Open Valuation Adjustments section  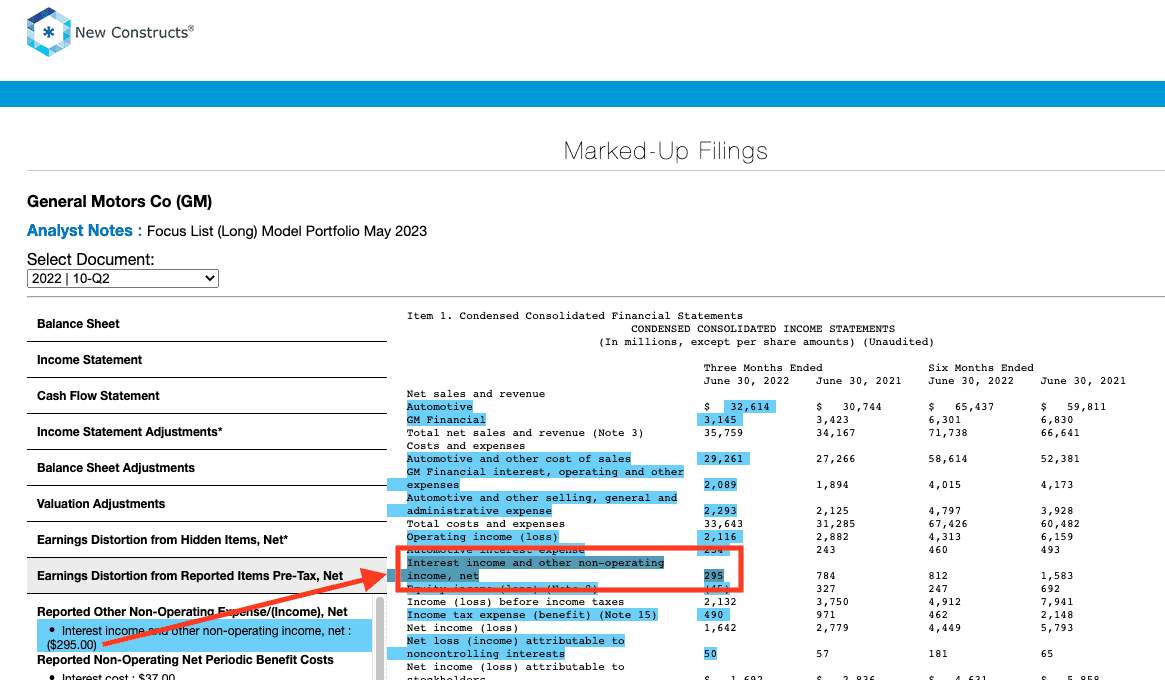(207, 504)
